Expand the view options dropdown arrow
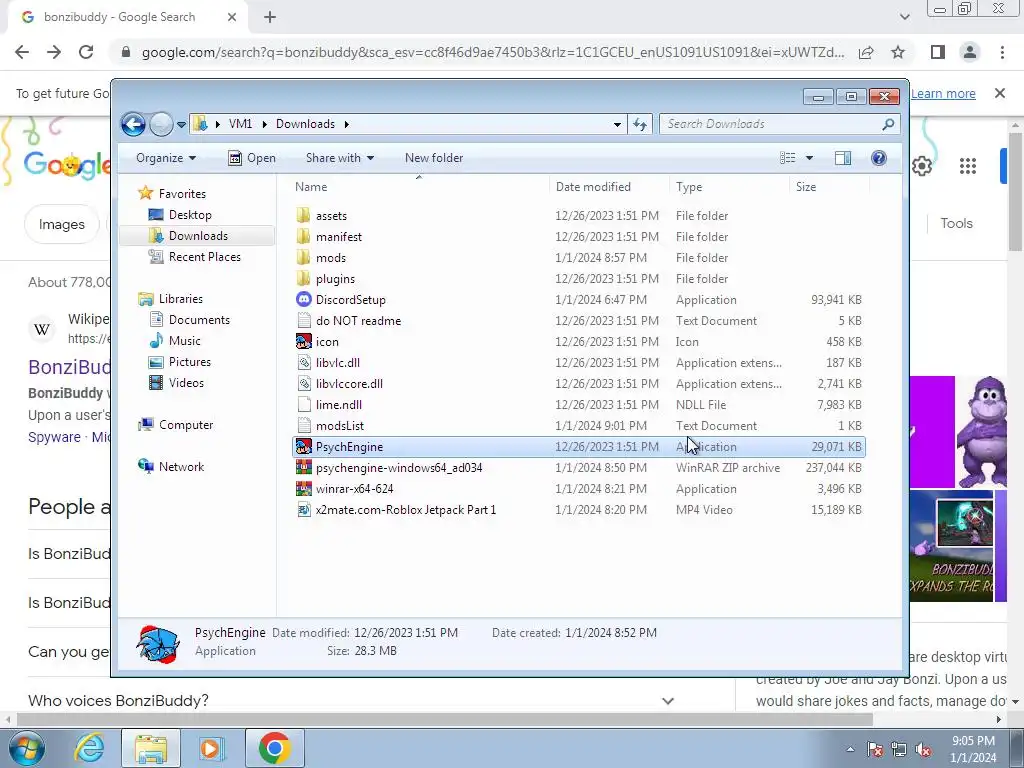Image resolution: width=1024 pixels, height=768 pixels. click(x=809, y=158)
